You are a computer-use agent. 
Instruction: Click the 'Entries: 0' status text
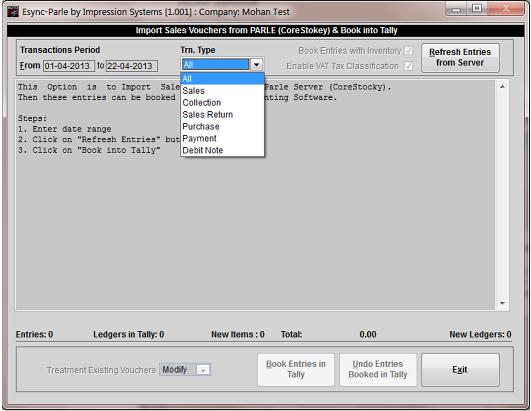(34, 334)
